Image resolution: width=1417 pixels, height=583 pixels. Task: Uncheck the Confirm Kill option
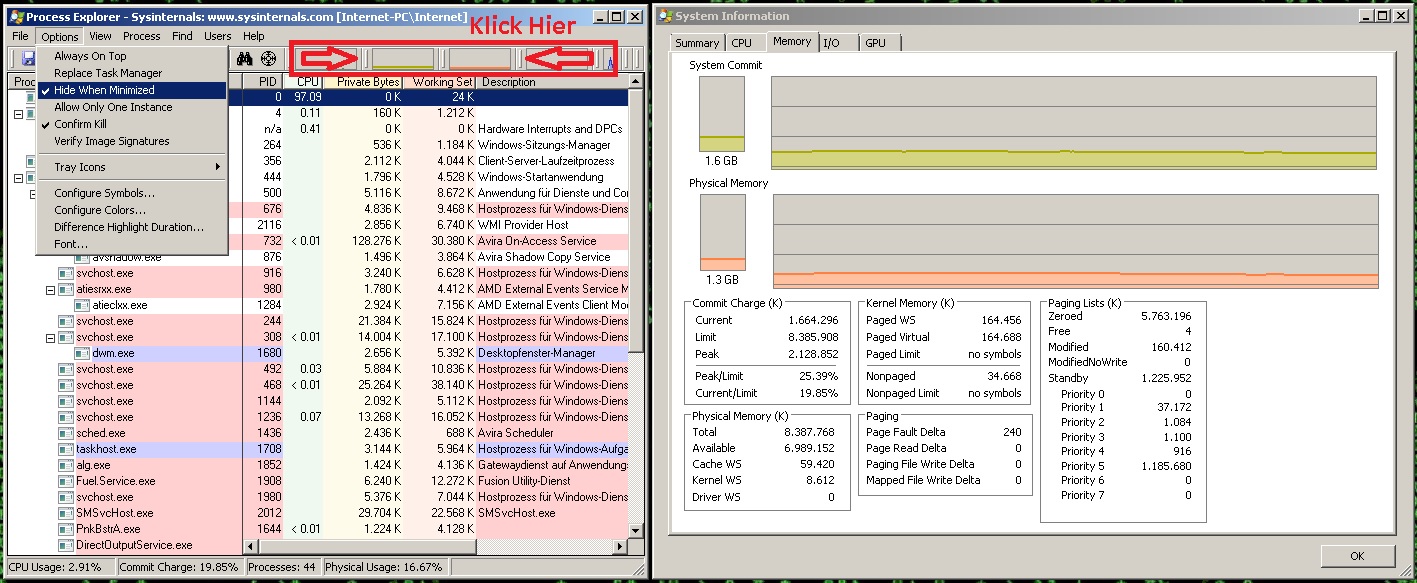131,124
